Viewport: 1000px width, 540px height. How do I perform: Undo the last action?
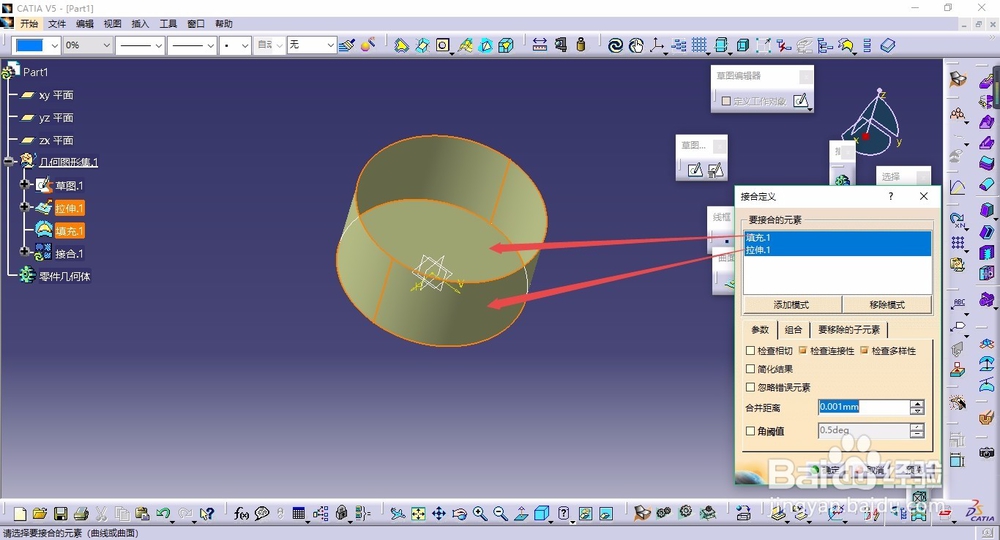163,514
